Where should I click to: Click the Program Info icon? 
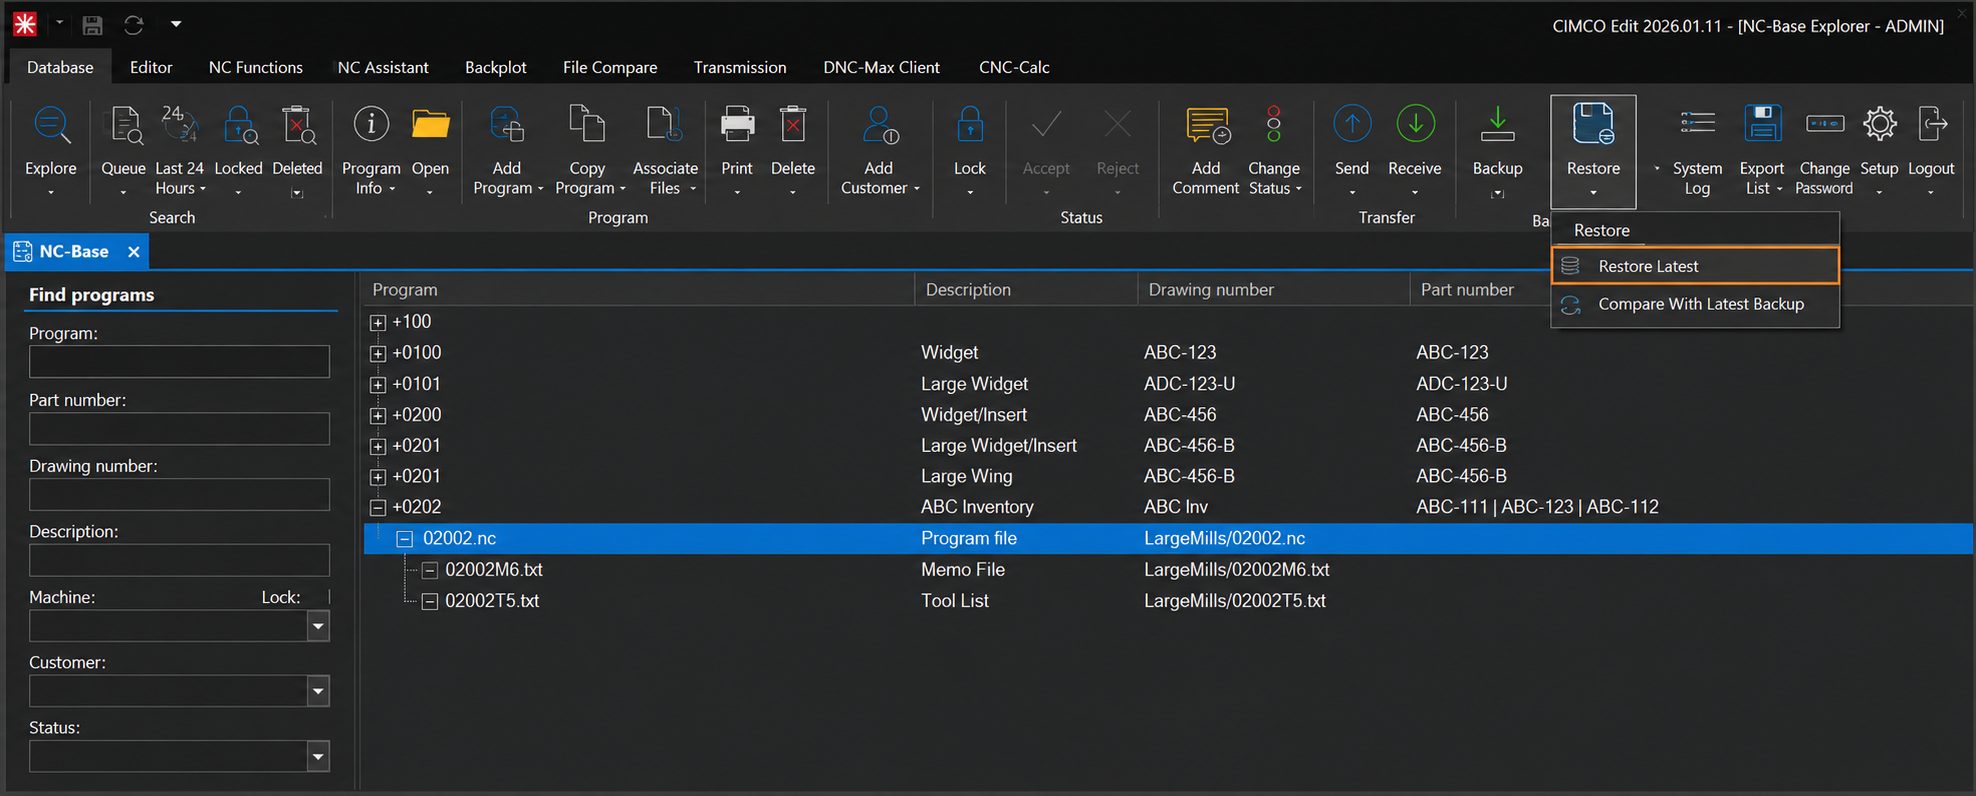[x=371, y=124]
